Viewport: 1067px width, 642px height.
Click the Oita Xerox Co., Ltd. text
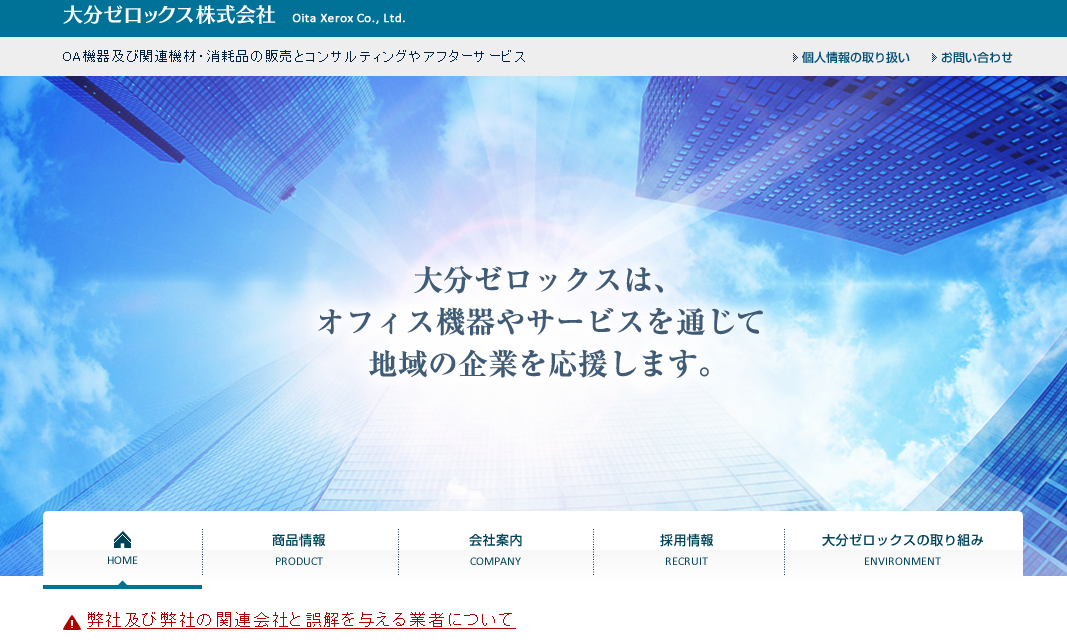click(x=348, y=18)
